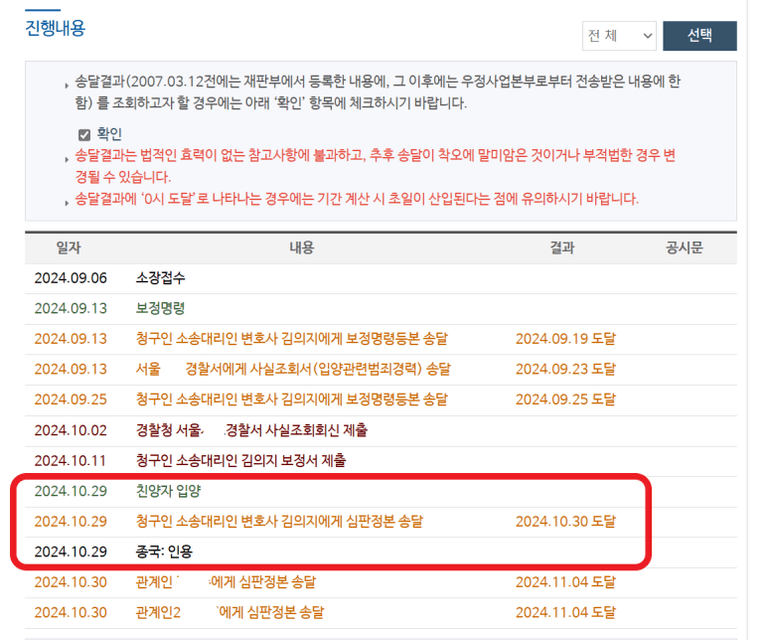Toggle the 확인 checkbox

[x=85, y=134]
